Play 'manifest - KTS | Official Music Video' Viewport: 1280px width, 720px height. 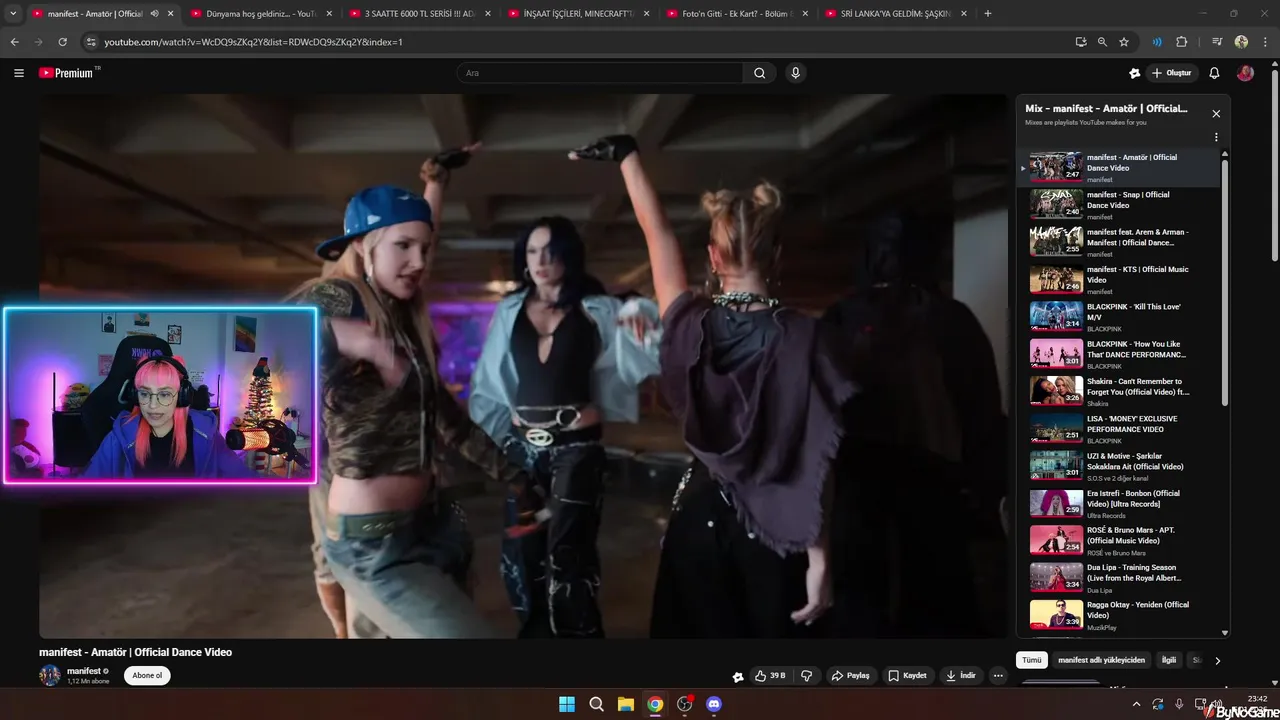click(1120, 278)
